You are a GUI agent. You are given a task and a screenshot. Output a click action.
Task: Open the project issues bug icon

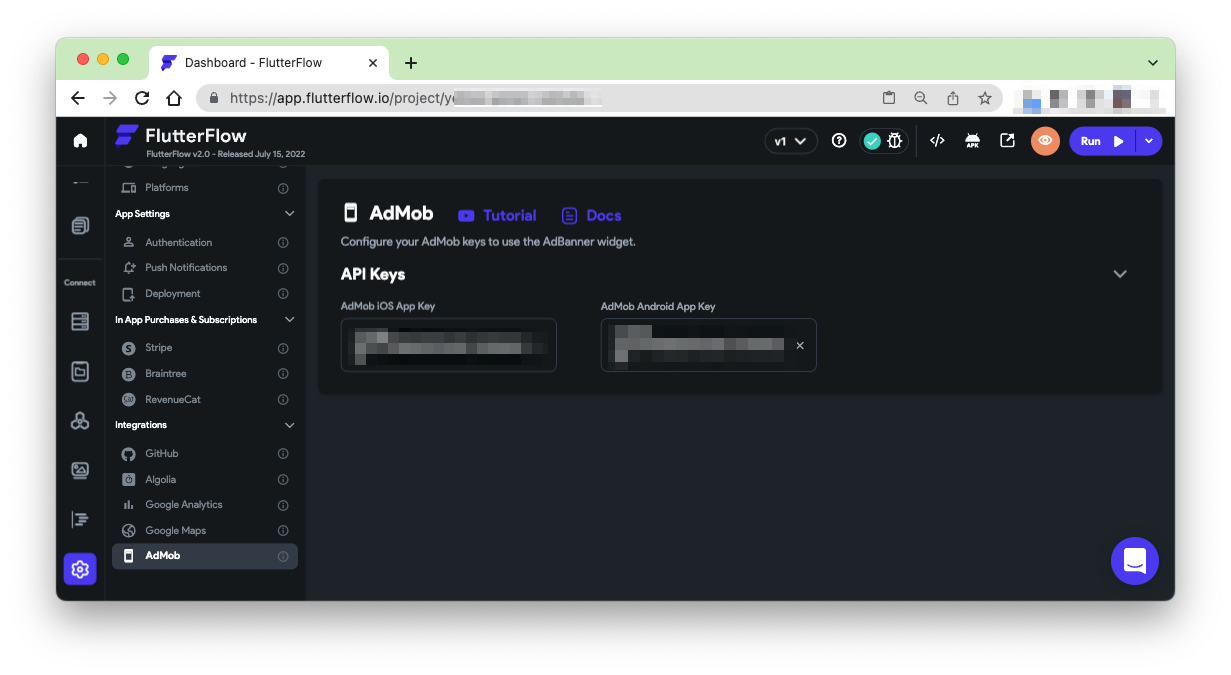[x=895, y=141]
